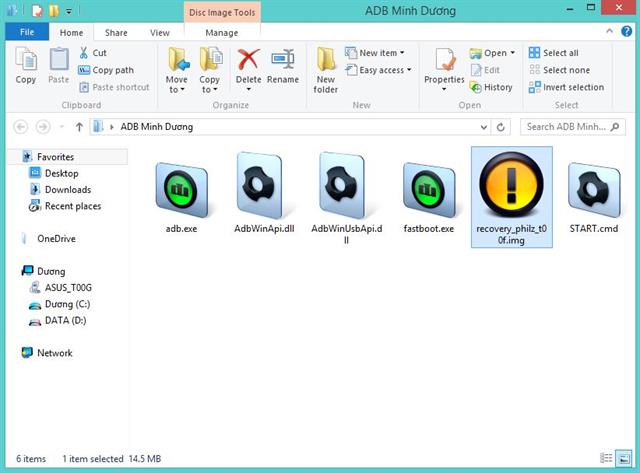Open Network in the navigation pane
Screen dimensions: 640x473
coord(55,353)
